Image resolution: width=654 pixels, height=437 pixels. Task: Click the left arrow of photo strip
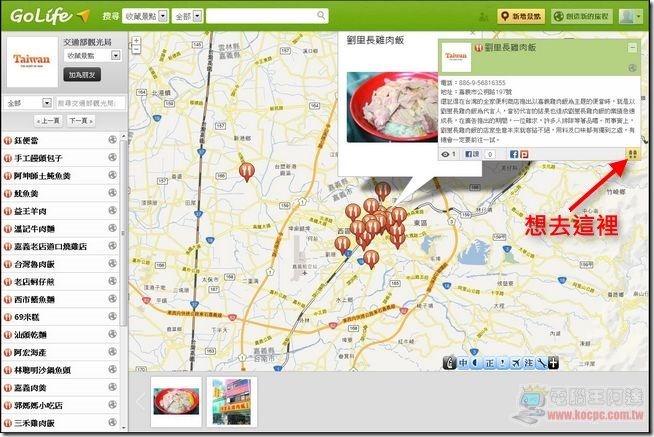click(x=141, y=401)
